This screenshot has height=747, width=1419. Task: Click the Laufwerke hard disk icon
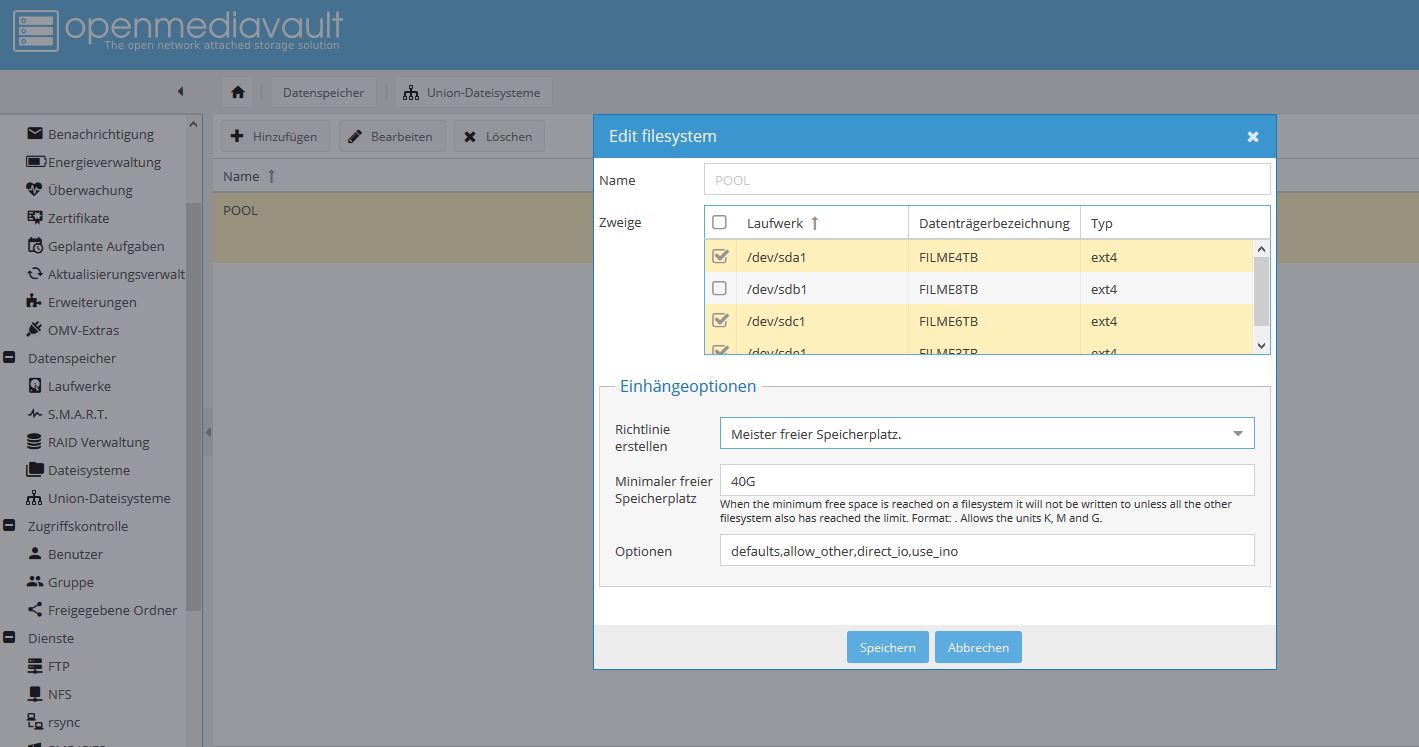click(x=35, y=385)
